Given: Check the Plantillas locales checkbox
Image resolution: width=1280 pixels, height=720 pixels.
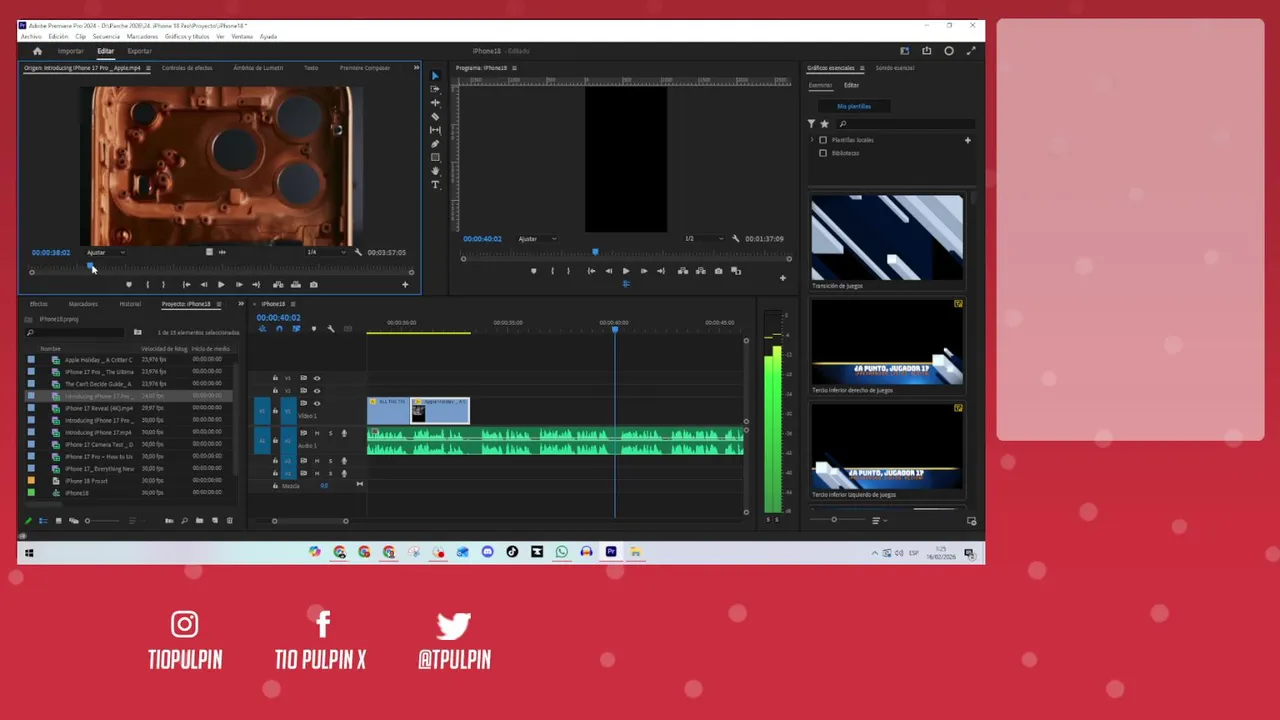Looking at the screenshot, I should pos(823,141).
